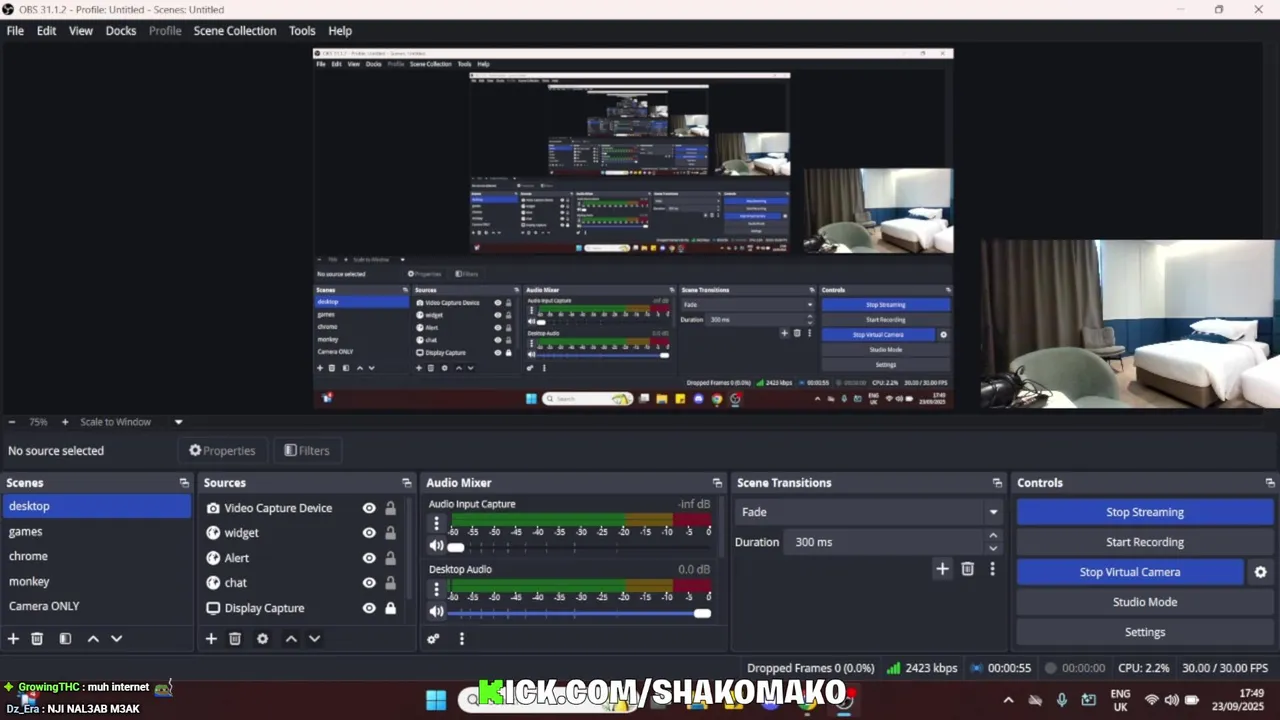Image resolution: width=1280 pixels, height=720 pixels.
Task: Open the Edit menu
Action: tap(46, 31)
